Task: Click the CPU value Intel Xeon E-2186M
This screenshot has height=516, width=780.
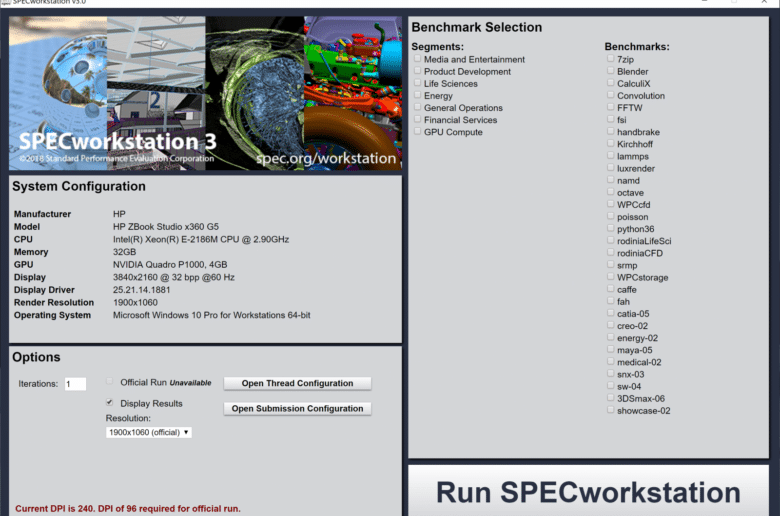Action: [x=201, y=239]
